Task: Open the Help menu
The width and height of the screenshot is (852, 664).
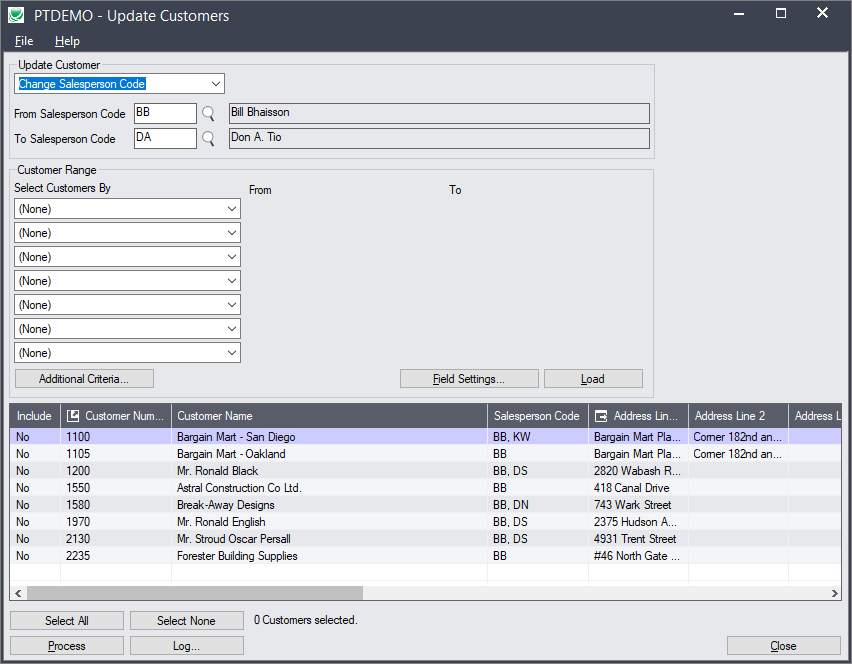Action: 67,41
